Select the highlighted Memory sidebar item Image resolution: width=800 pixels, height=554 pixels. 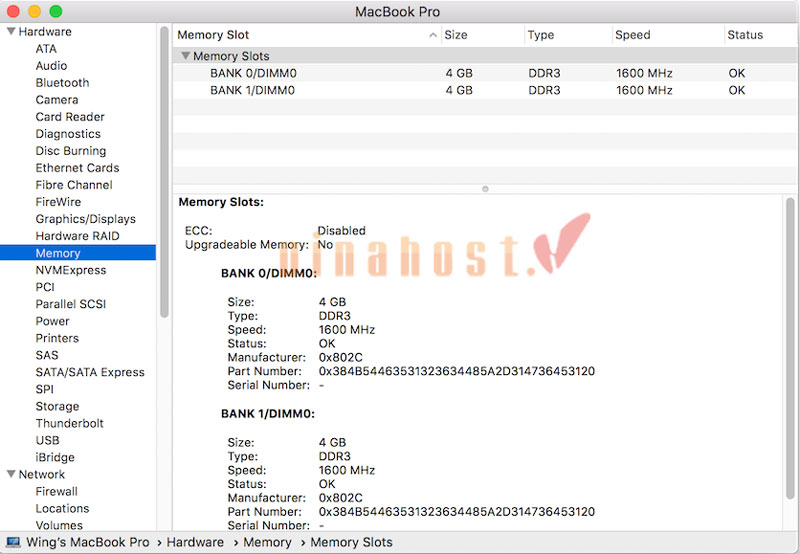point(78,253)
